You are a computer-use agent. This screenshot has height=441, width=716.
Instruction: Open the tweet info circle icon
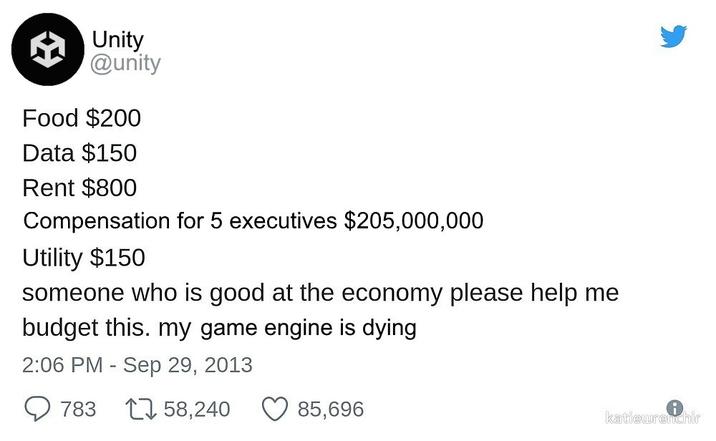[675, 408]
